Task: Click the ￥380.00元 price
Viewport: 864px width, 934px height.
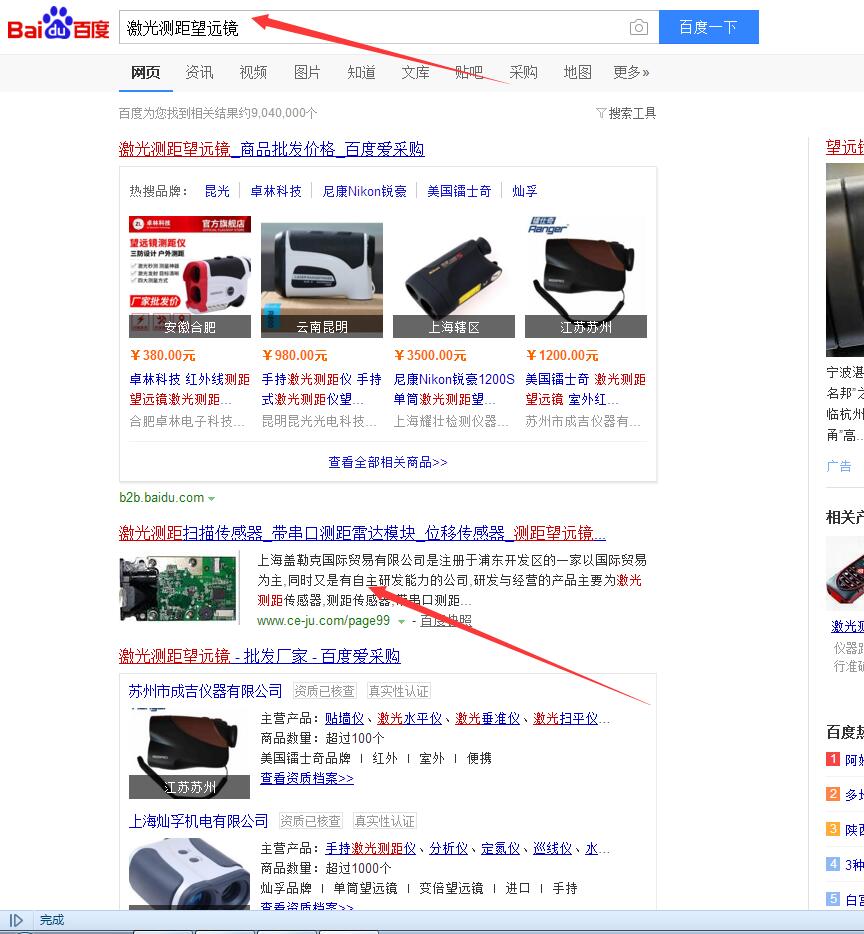Action: 163,356
